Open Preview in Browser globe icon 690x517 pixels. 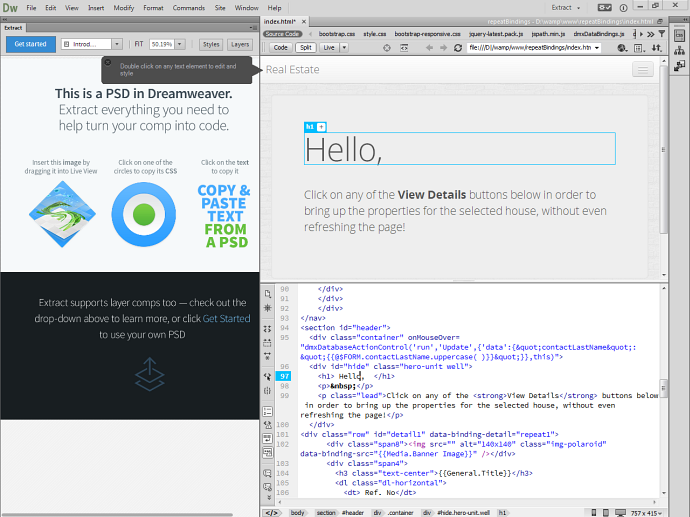pos(622,48)
